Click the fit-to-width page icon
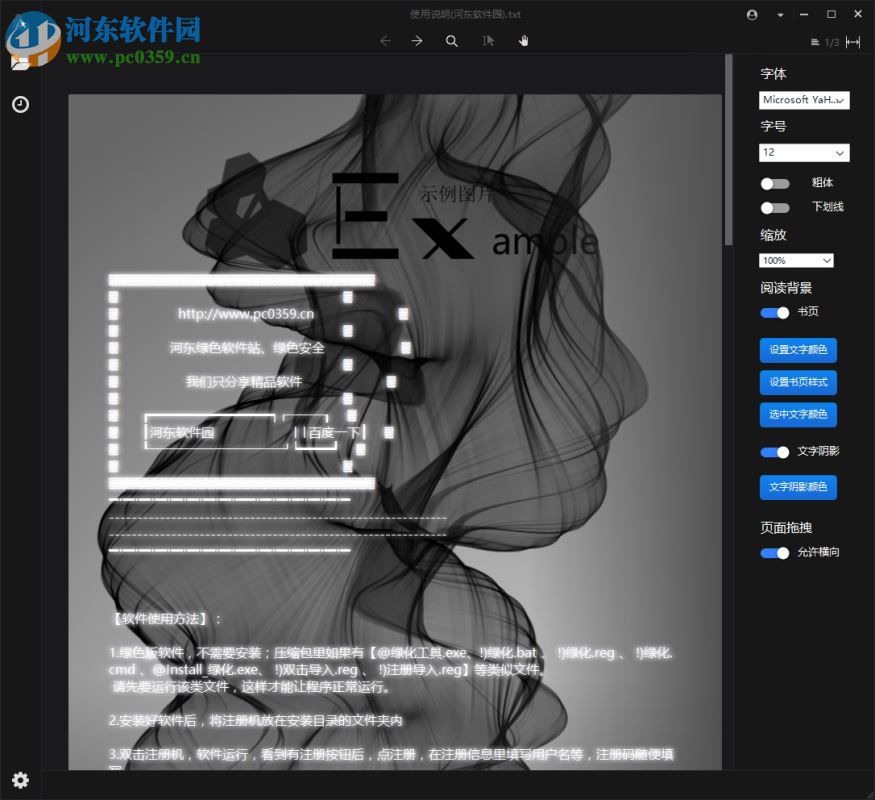The image size is (875, 800). tap(852, 42)
